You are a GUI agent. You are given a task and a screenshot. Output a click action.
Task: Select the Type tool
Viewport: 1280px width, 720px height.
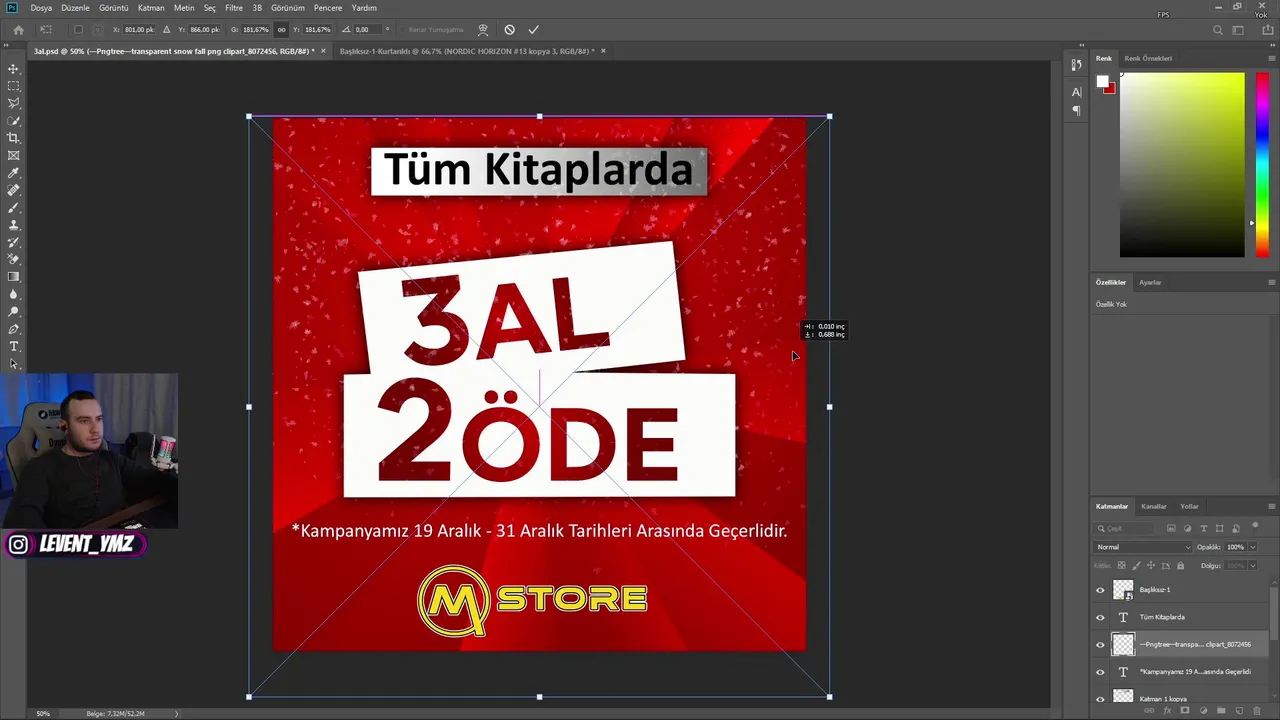pyautogui.click(x=14, y=346)
